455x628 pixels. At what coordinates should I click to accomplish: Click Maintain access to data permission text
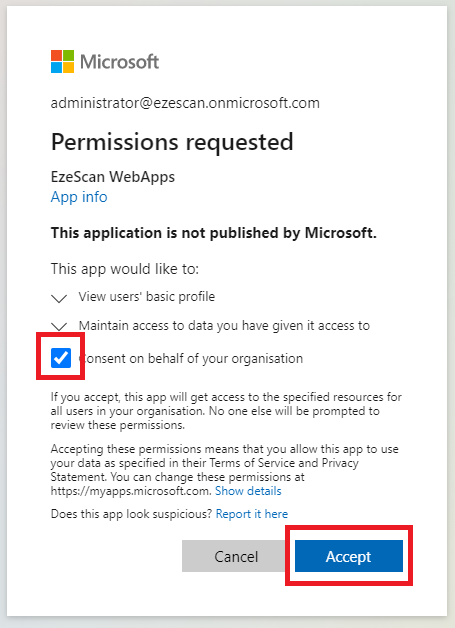tap(224, 326)
